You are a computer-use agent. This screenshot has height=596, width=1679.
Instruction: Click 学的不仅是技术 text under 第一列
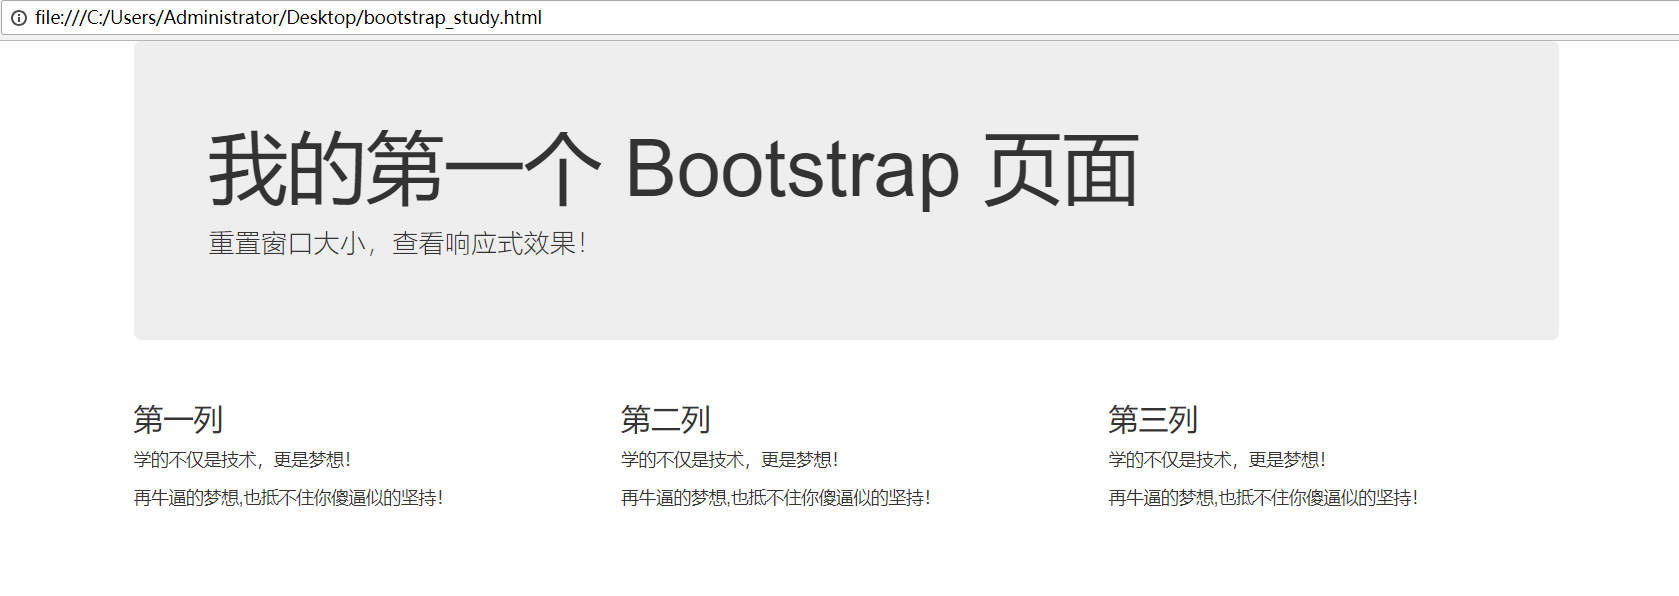[x=242, y=460]
